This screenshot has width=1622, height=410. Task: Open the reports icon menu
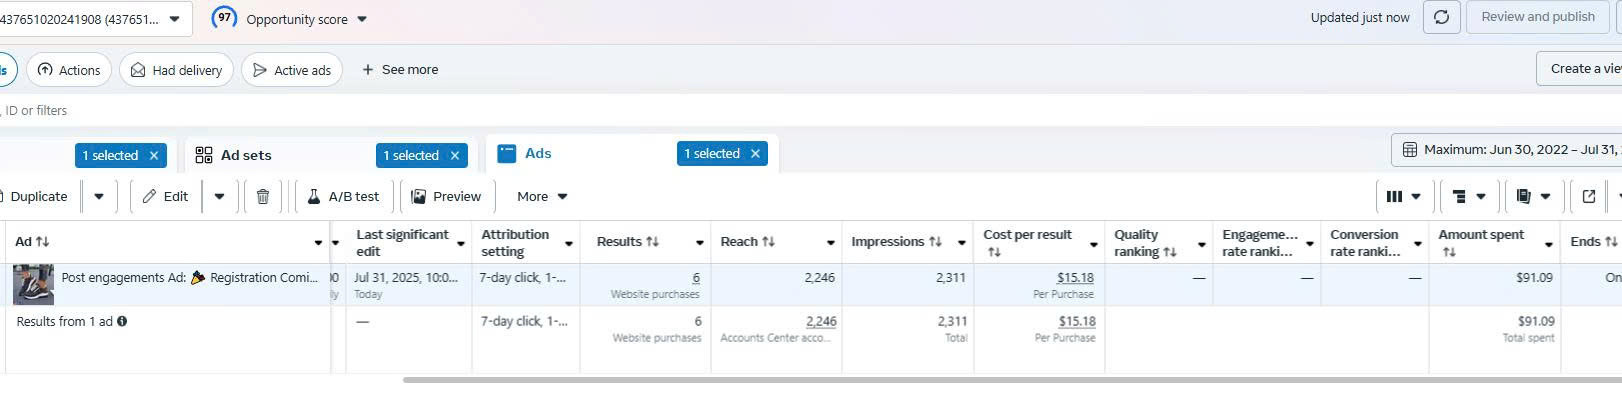coord(1533,197)
